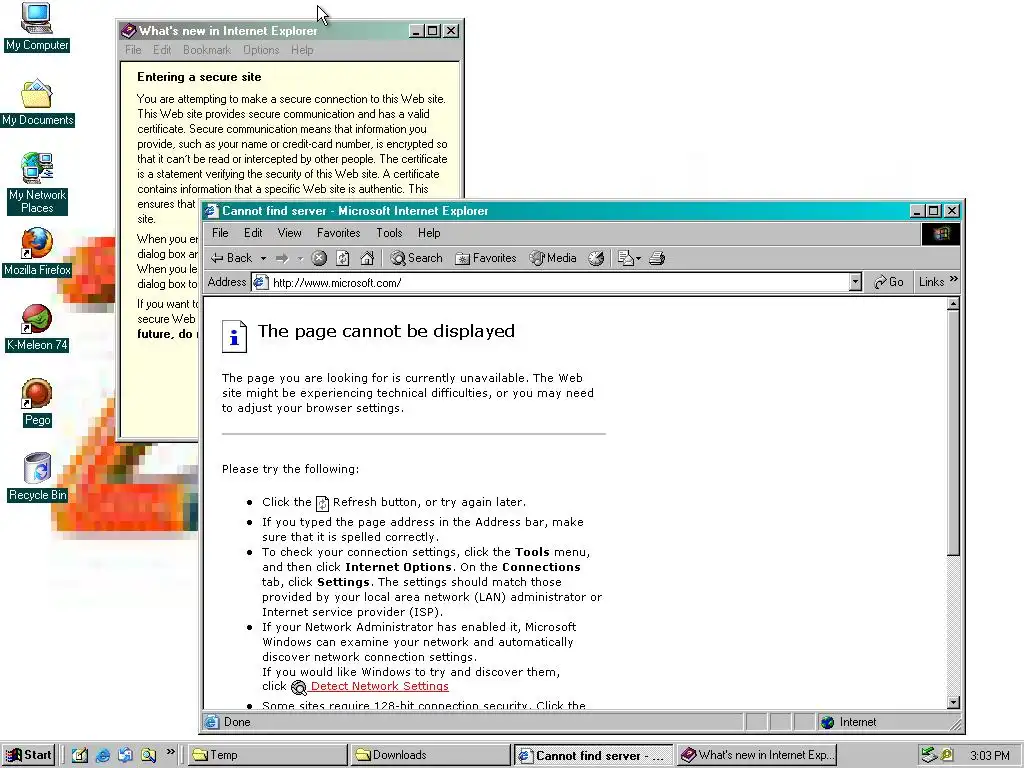Viewport: 1024px width, 768px height.
Task: Click the Go button
Action: [889, 282]
